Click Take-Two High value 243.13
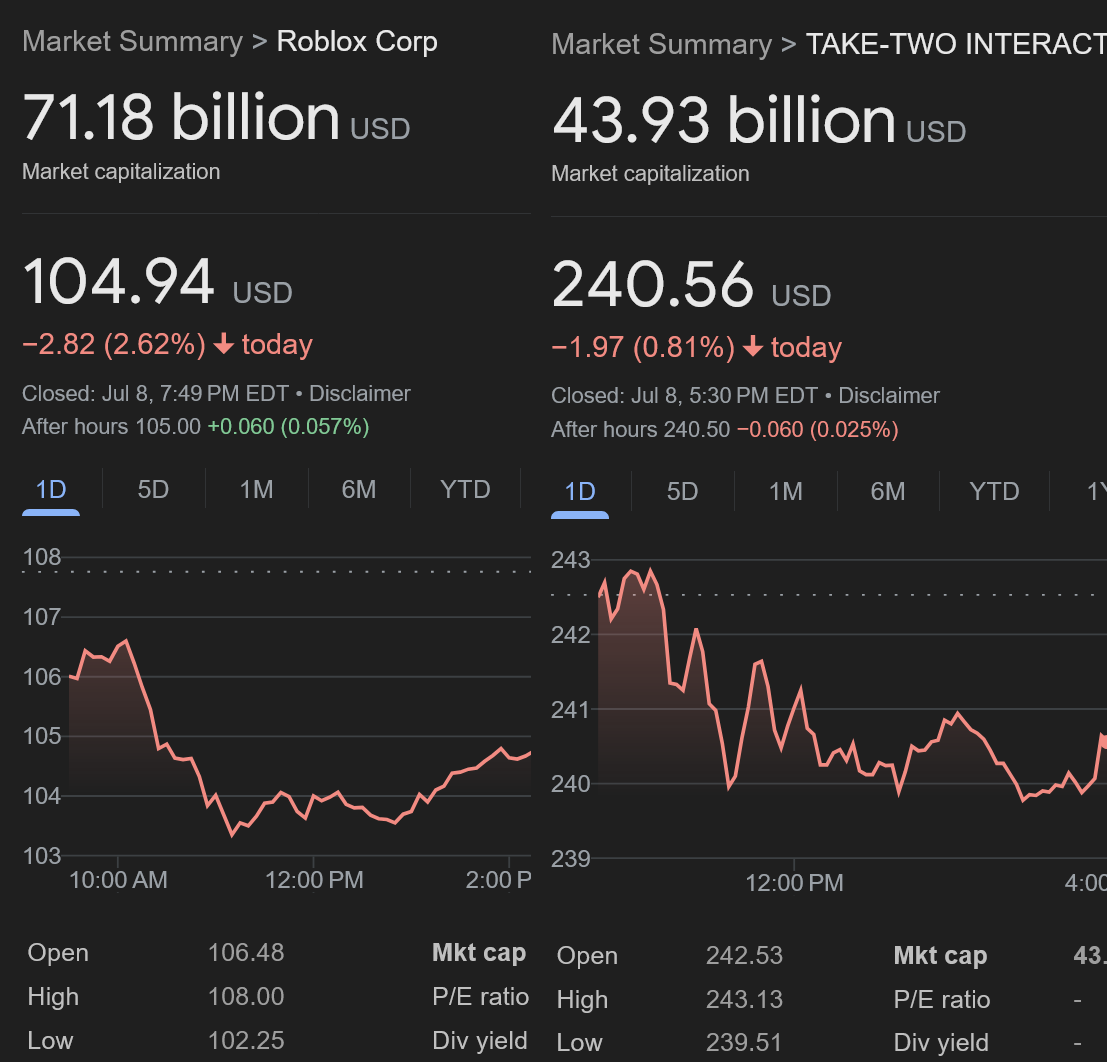This screenshot has width=1107, height=1062. tap(744, 999)
